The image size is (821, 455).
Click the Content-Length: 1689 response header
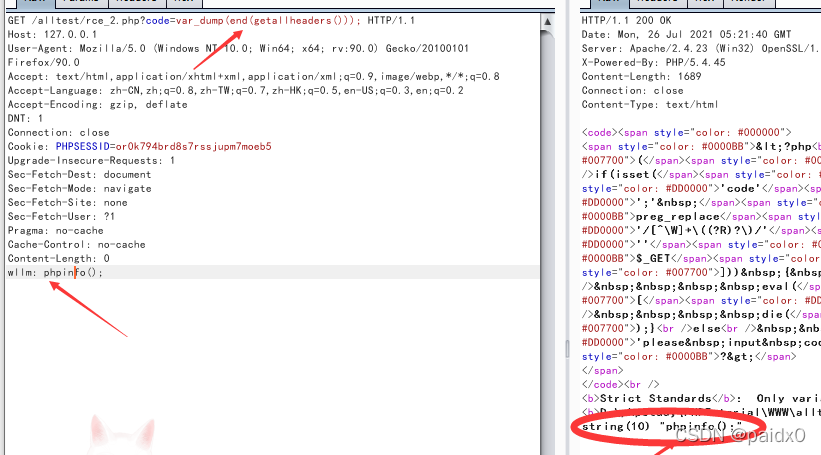(x=641, y=76)
